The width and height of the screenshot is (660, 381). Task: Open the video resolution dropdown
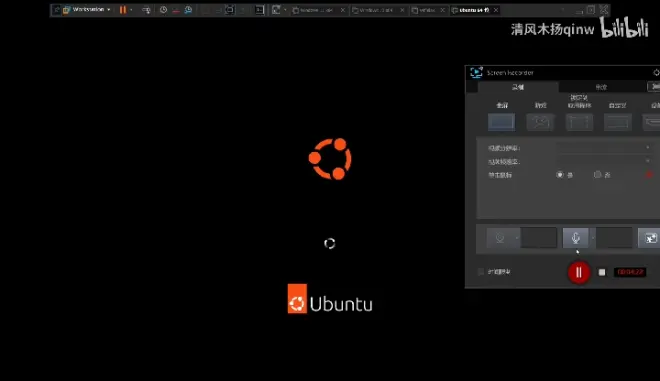click(x=604, y=148)
